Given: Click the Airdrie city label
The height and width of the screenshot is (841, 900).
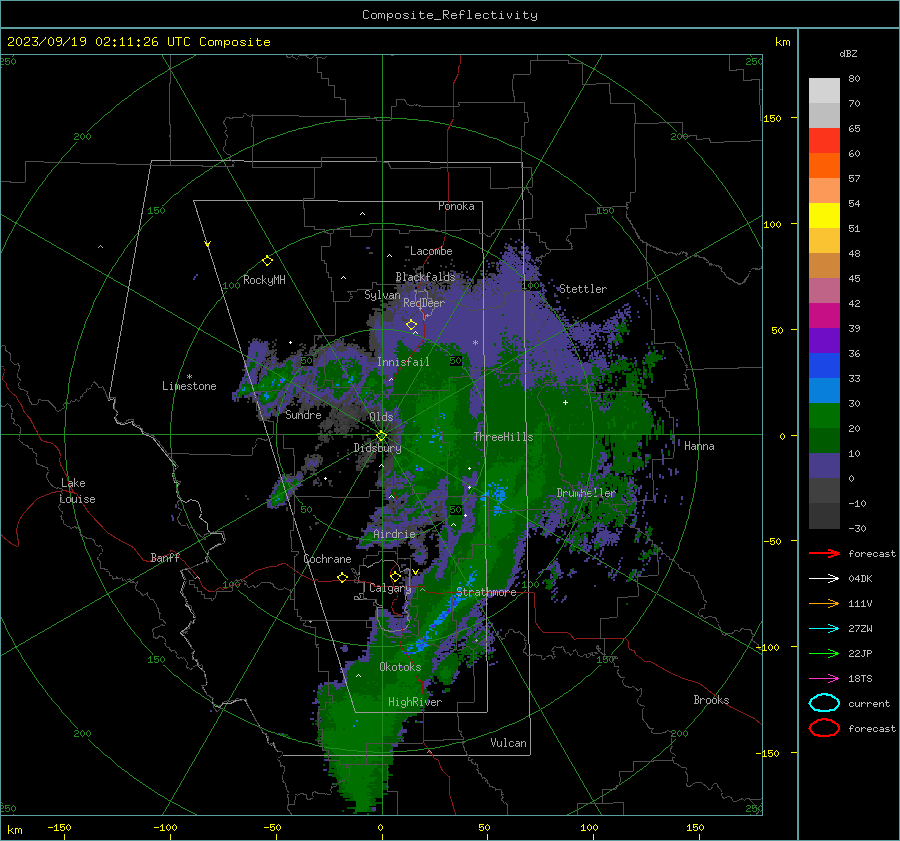Looking at the screenshot, I should 394,534.
